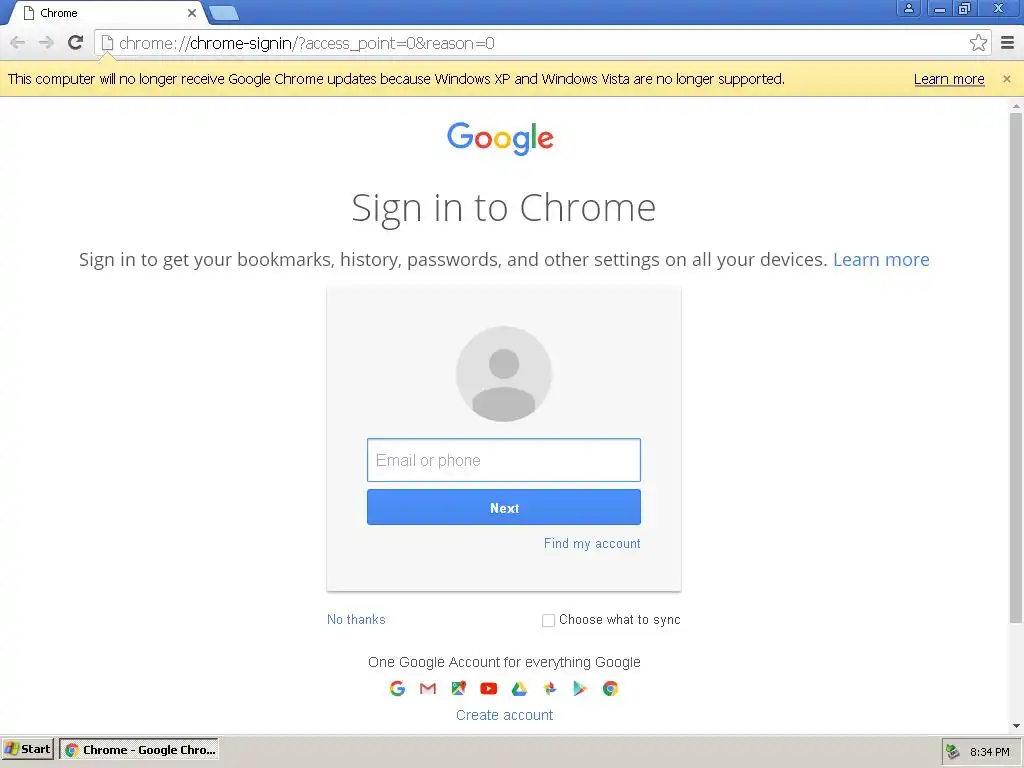The height and width of the screenshot is (768, 1024).
Task: Enable the Choose what to sync checkbox
Action: (548, 620)
